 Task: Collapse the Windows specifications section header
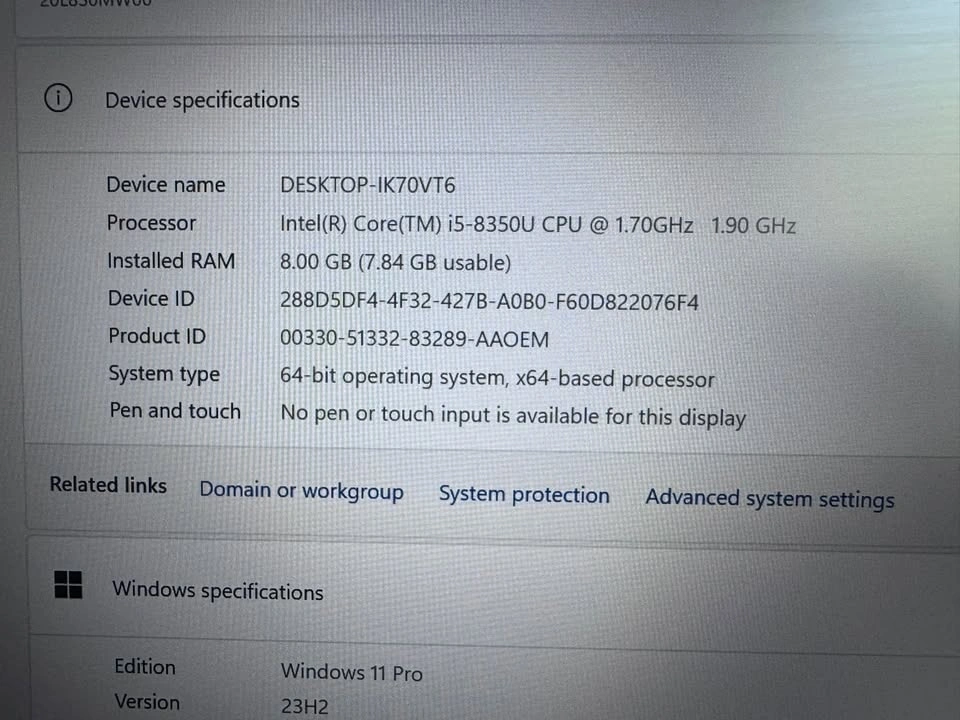217,590
